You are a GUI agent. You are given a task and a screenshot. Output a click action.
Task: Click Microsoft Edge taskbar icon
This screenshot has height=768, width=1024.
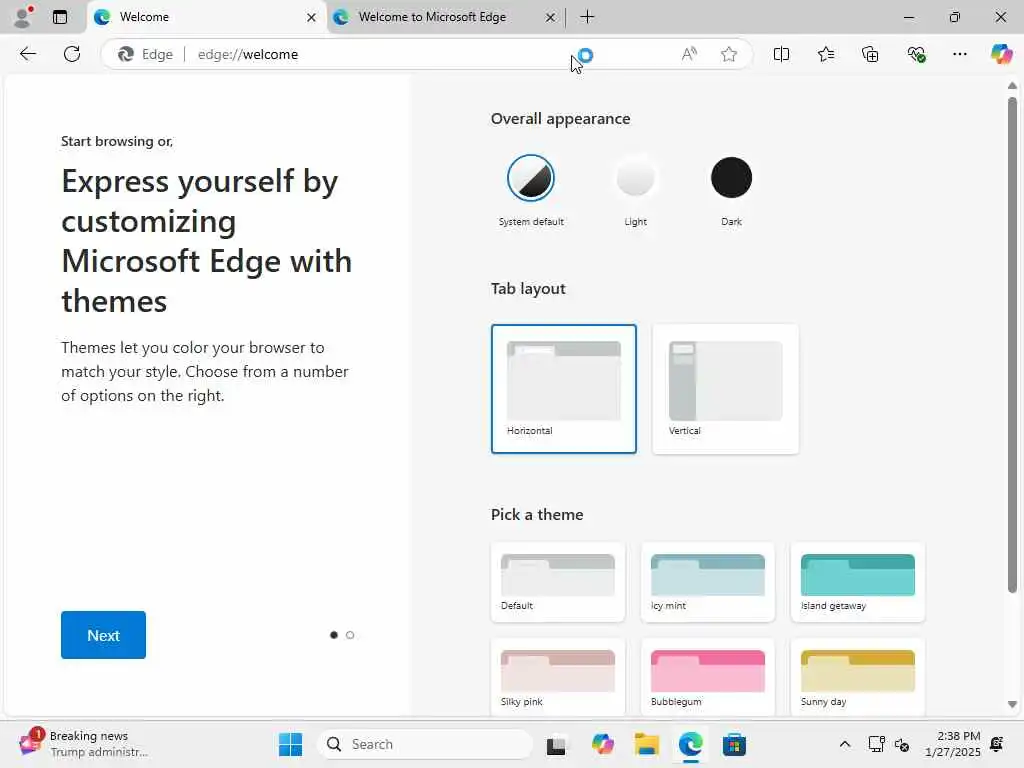[690, 744]
